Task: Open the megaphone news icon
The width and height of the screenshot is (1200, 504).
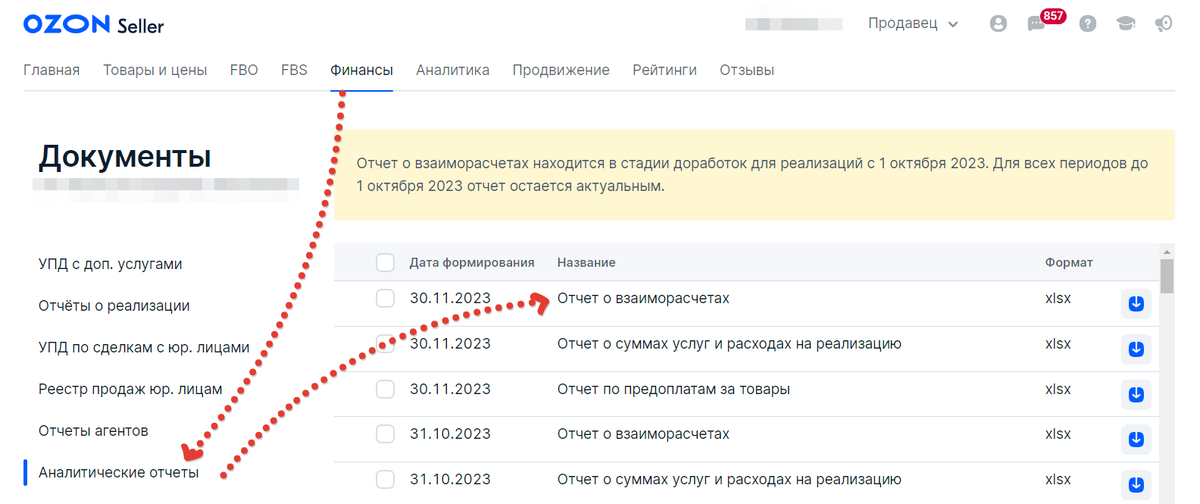Action: pos(1164,24)
